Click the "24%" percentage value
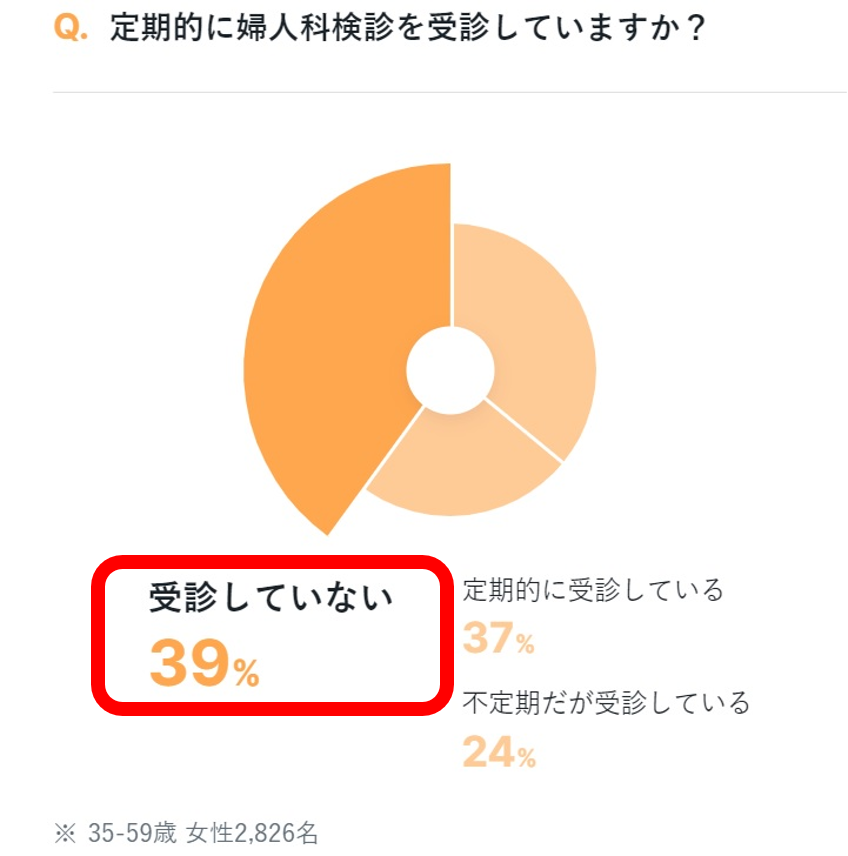Image resolution: width=848 pixels, height=856 pixels. pos(499,753)
